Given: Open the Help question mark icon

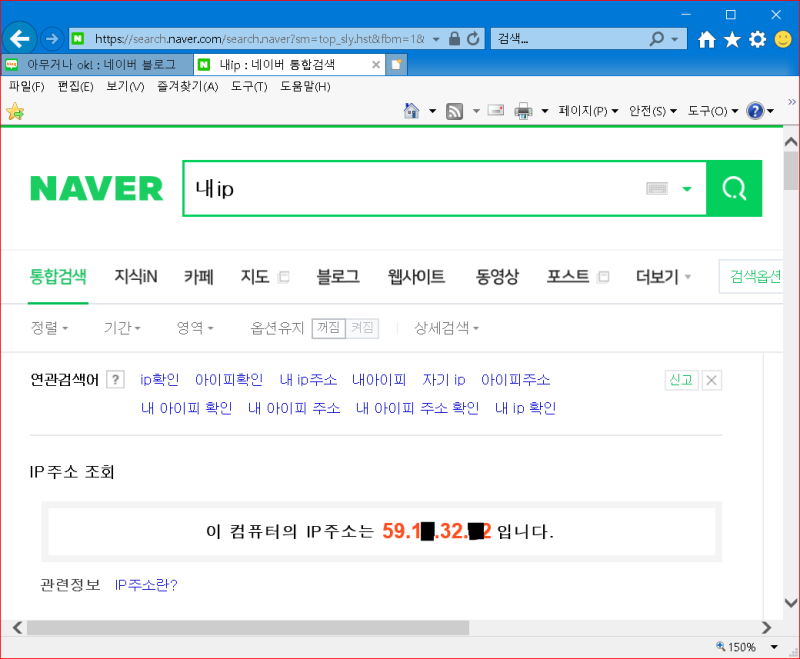Looking at the screenshot, I should tap(755, 111).
